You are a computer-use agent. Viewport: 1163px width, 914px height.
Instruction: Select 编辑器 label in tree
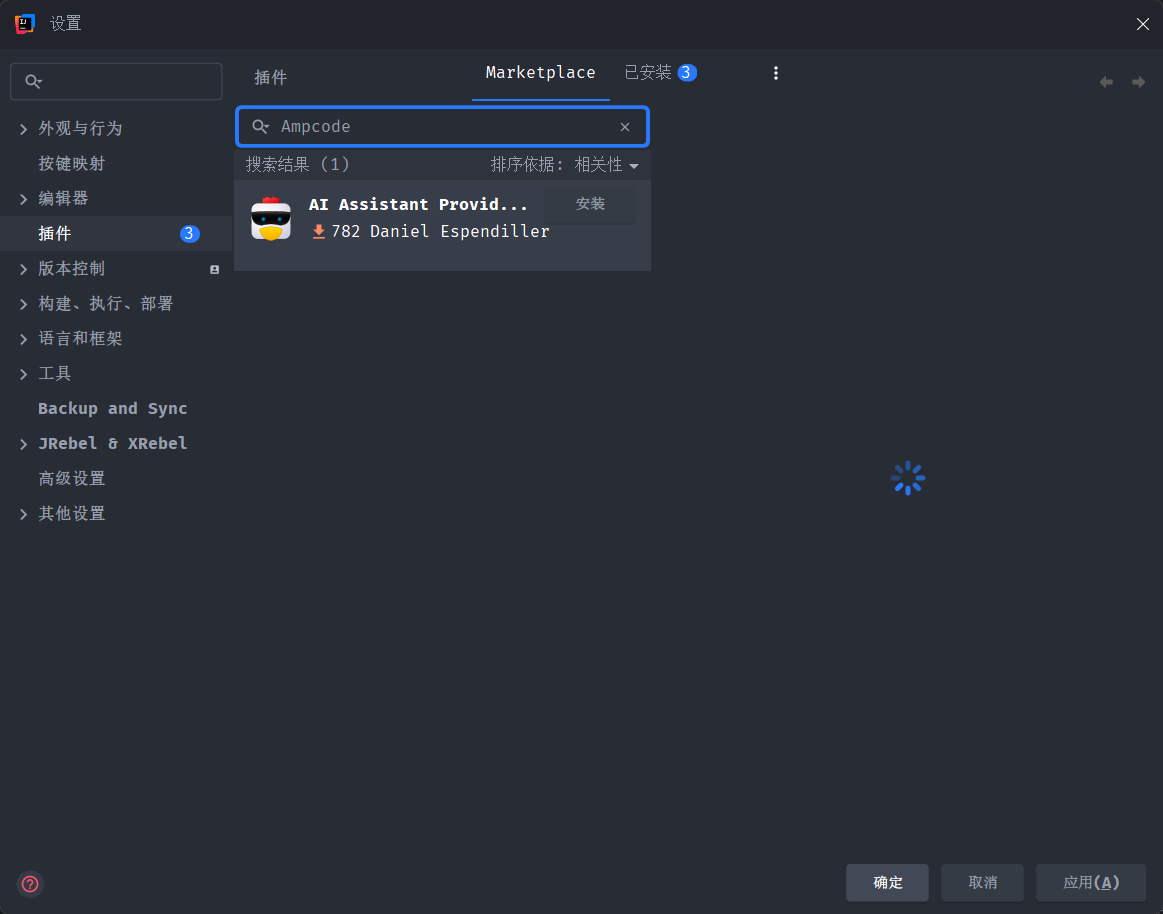63,199
